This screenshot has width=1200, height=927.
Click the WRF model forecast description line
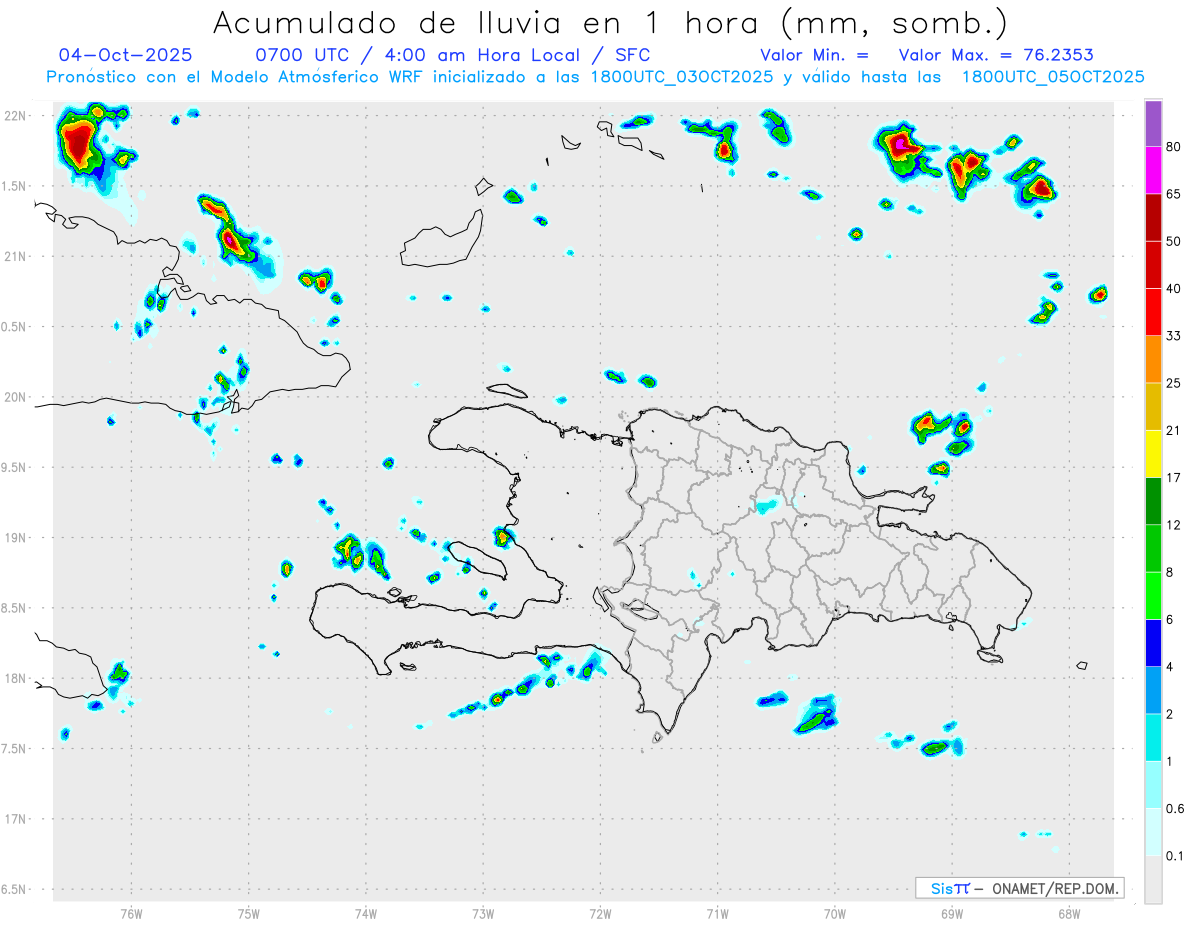click(x=595, y=77)
